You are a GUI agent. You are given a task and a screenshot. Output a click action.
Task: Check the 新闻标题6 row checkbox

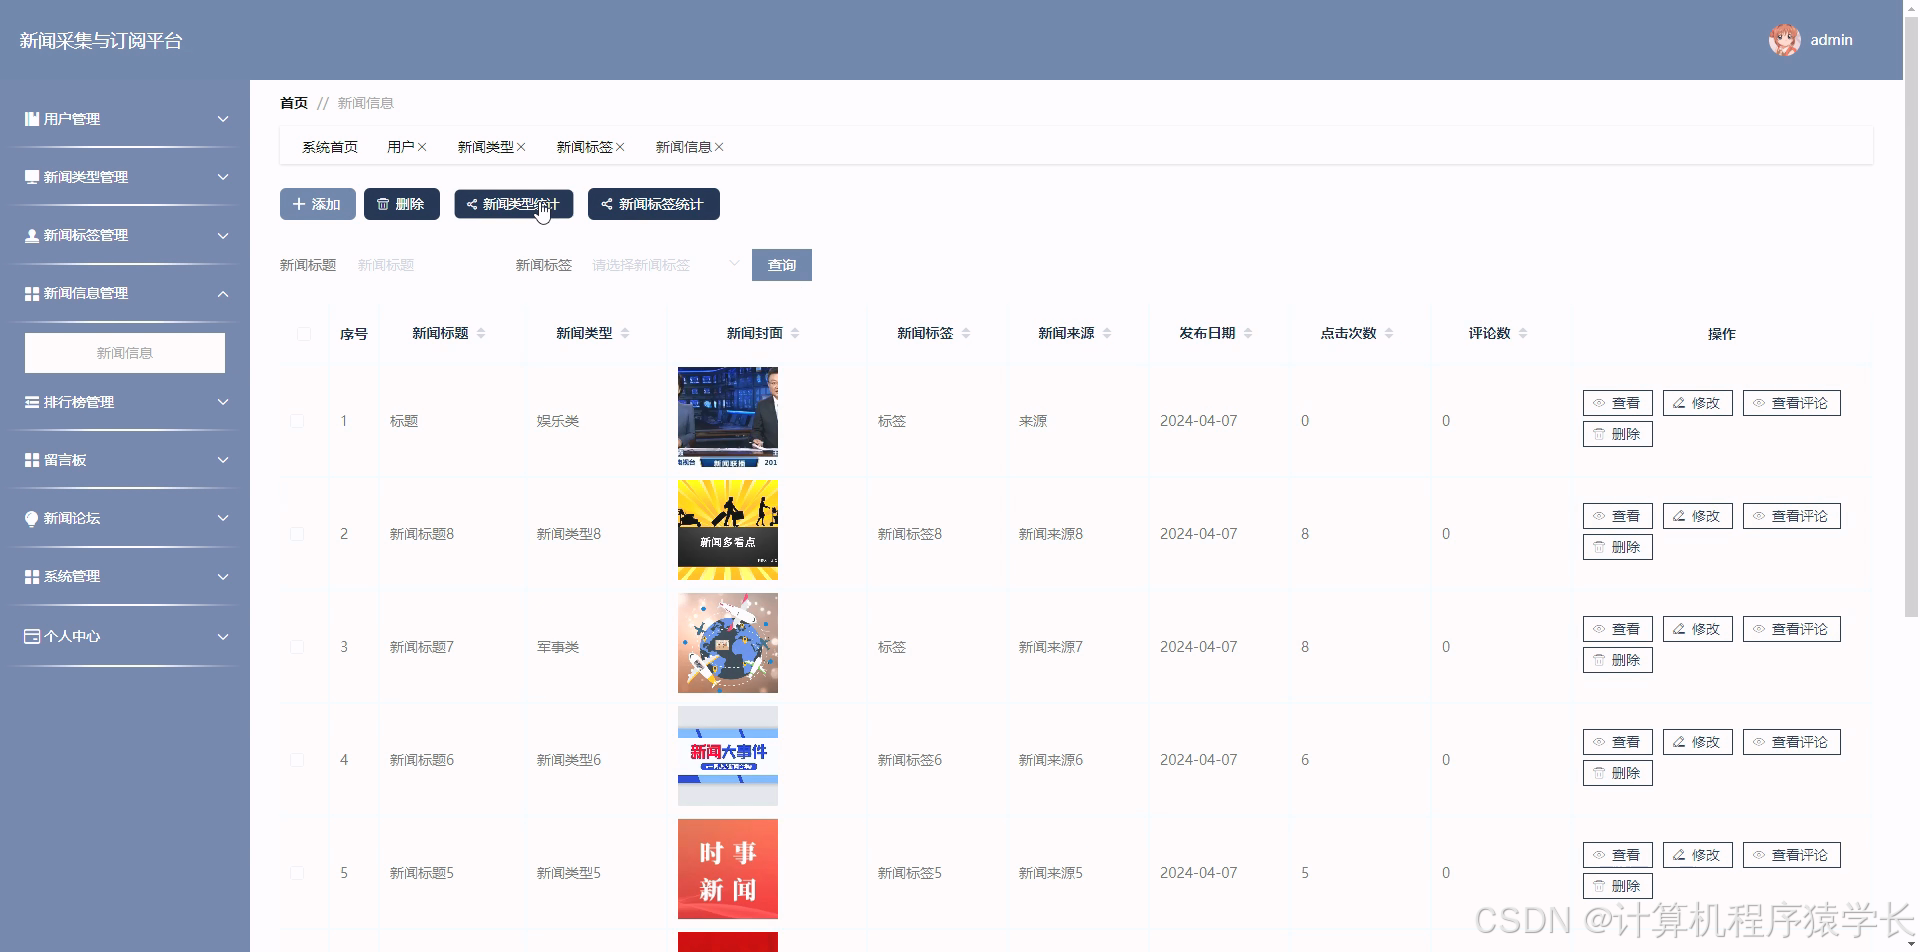click(297, 760)
